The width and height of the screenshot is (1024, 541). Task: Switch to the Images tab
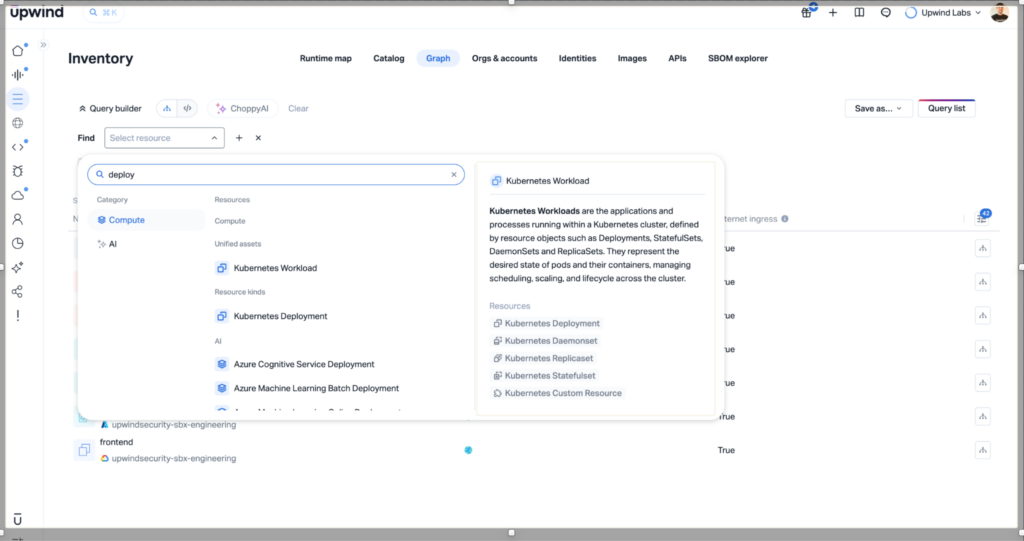[x=632, y=58]
